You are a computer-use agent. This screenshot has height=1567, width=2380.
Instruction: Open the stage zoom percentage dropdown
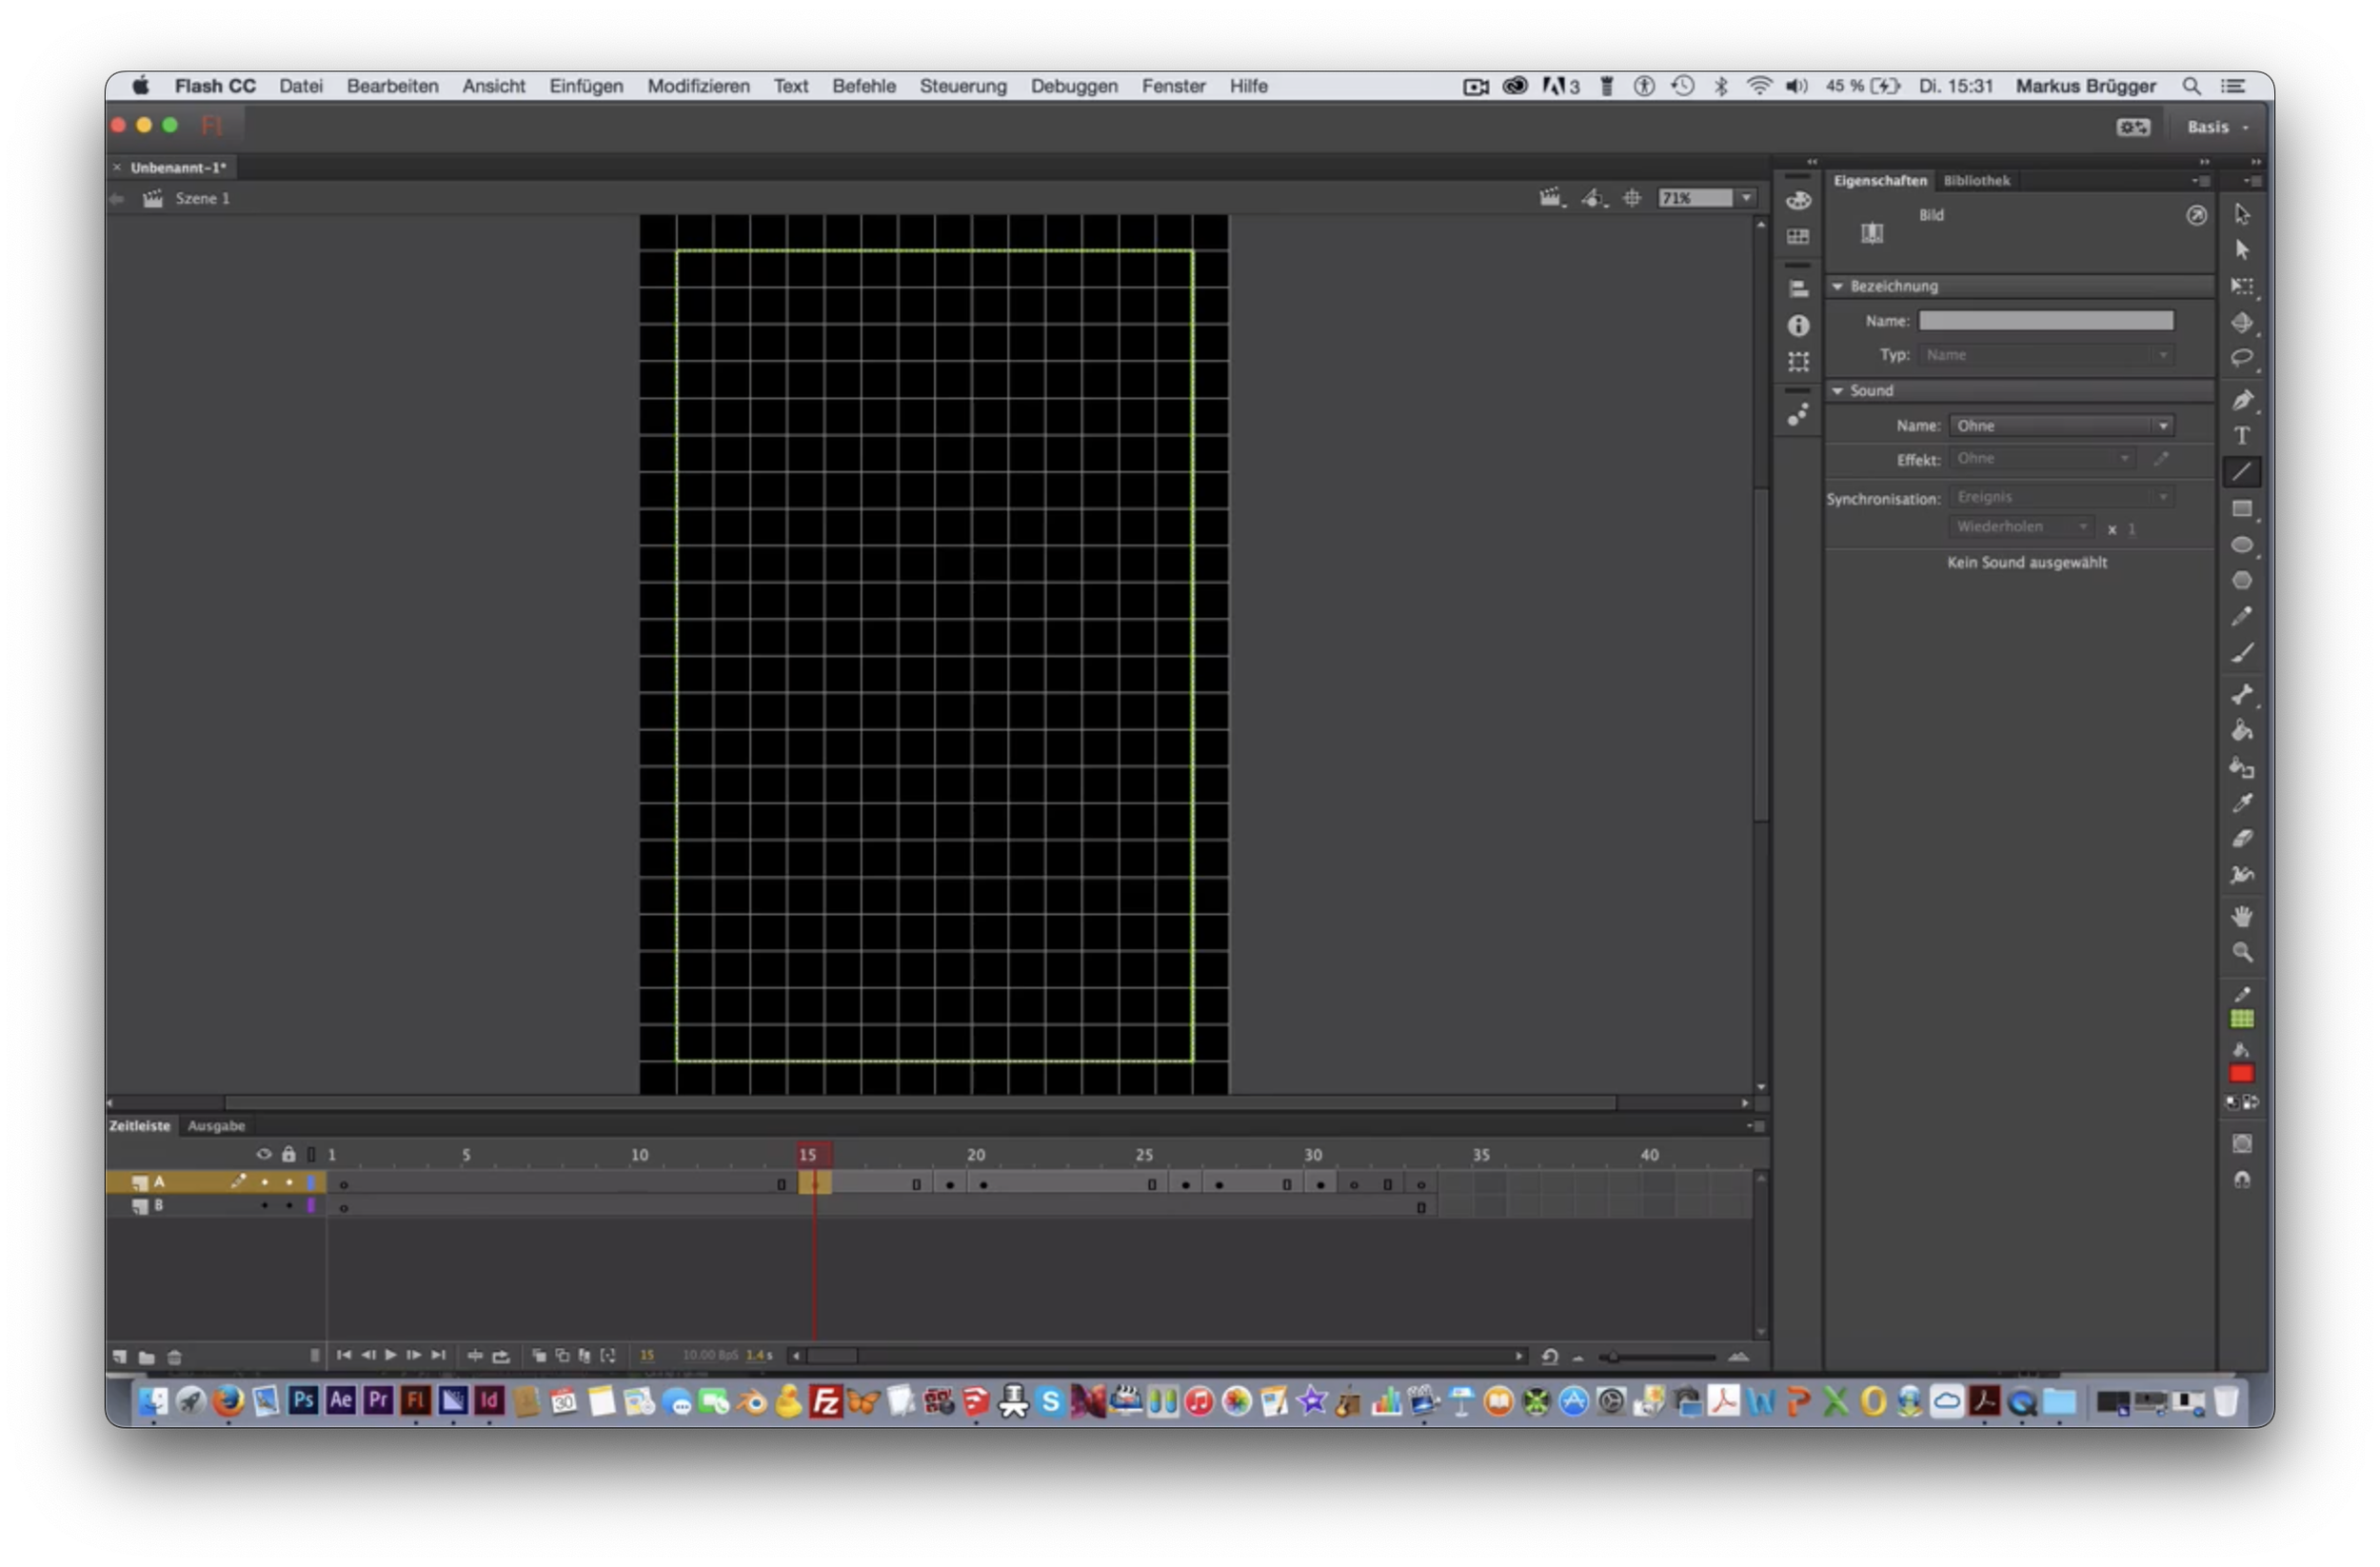pos(1747,198)
